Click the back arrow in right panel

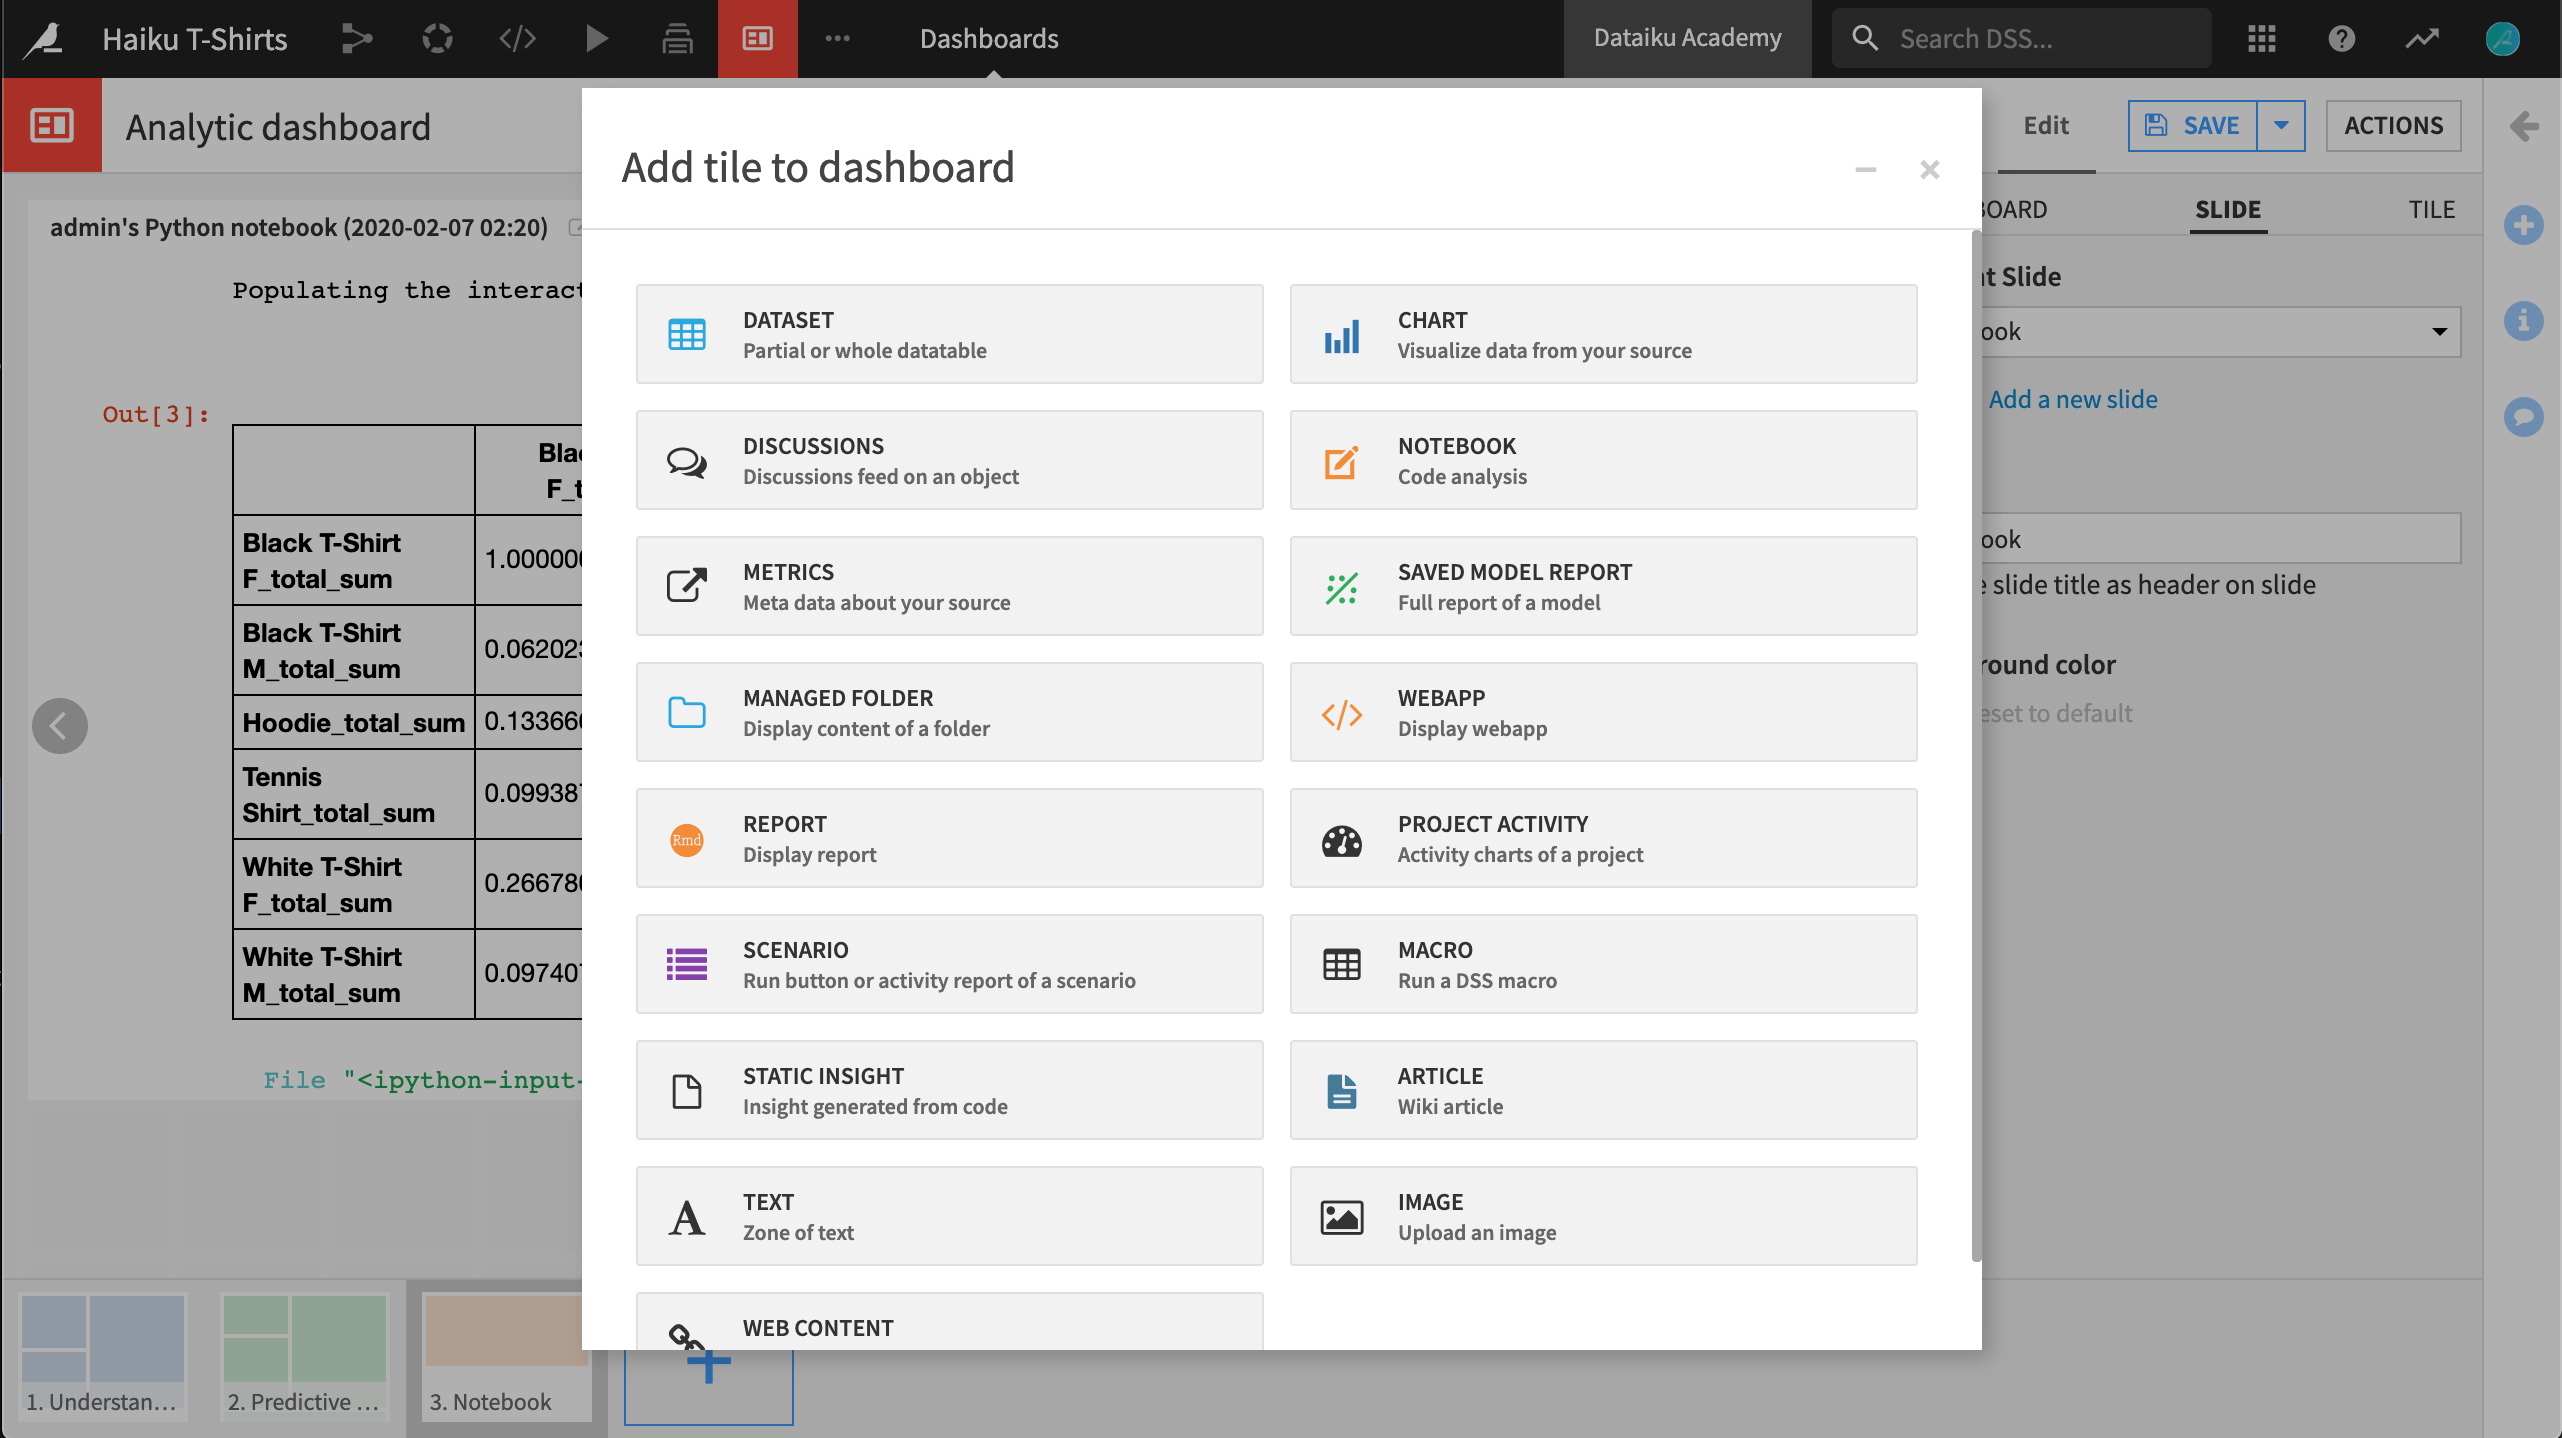[x=2524, y=126]
